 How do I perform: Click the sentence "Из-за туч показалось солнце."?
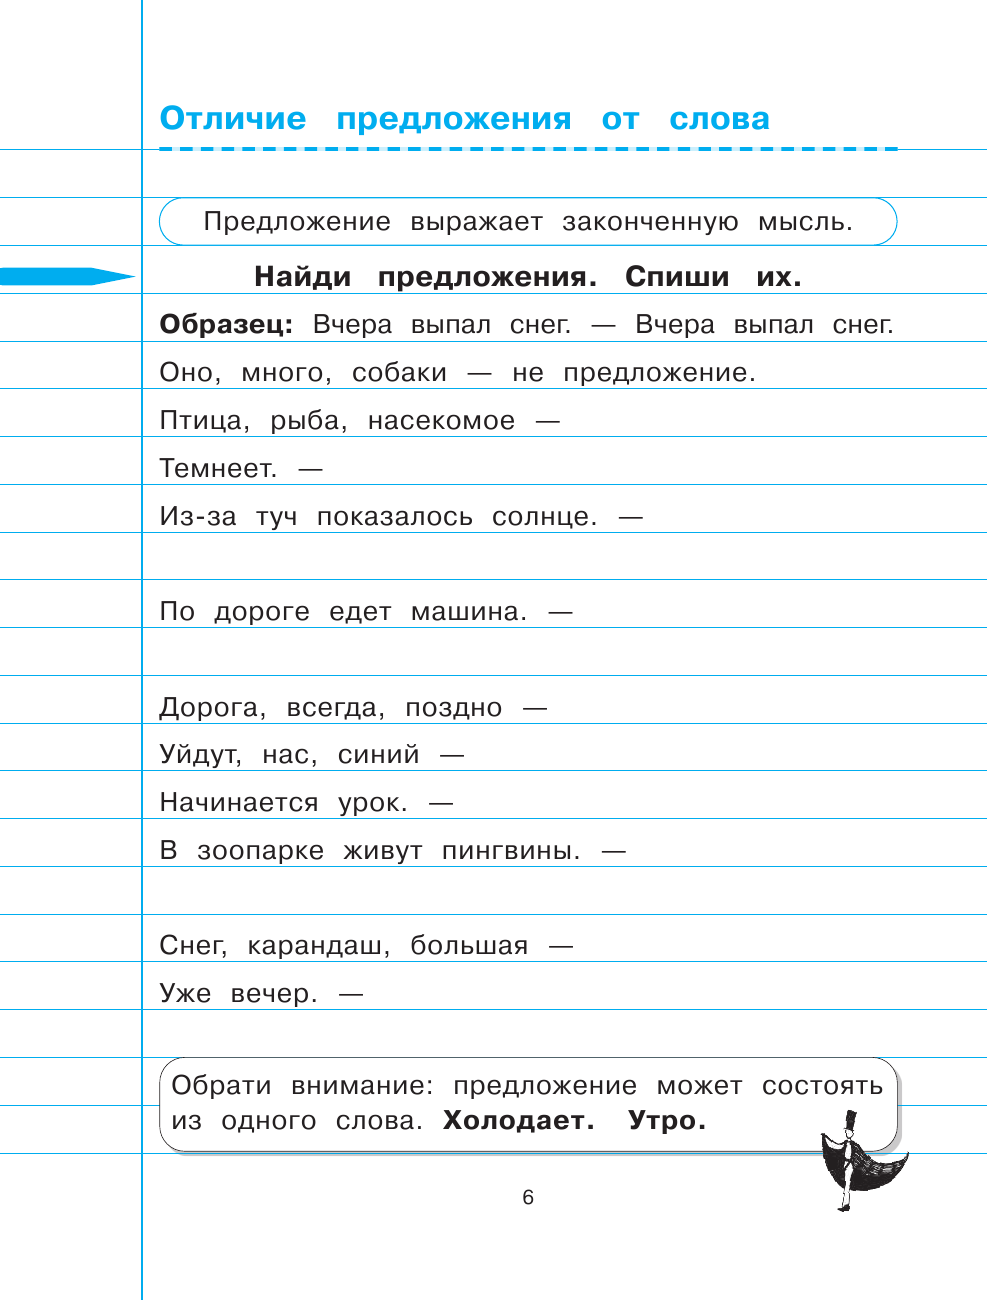tap(379, 517)
